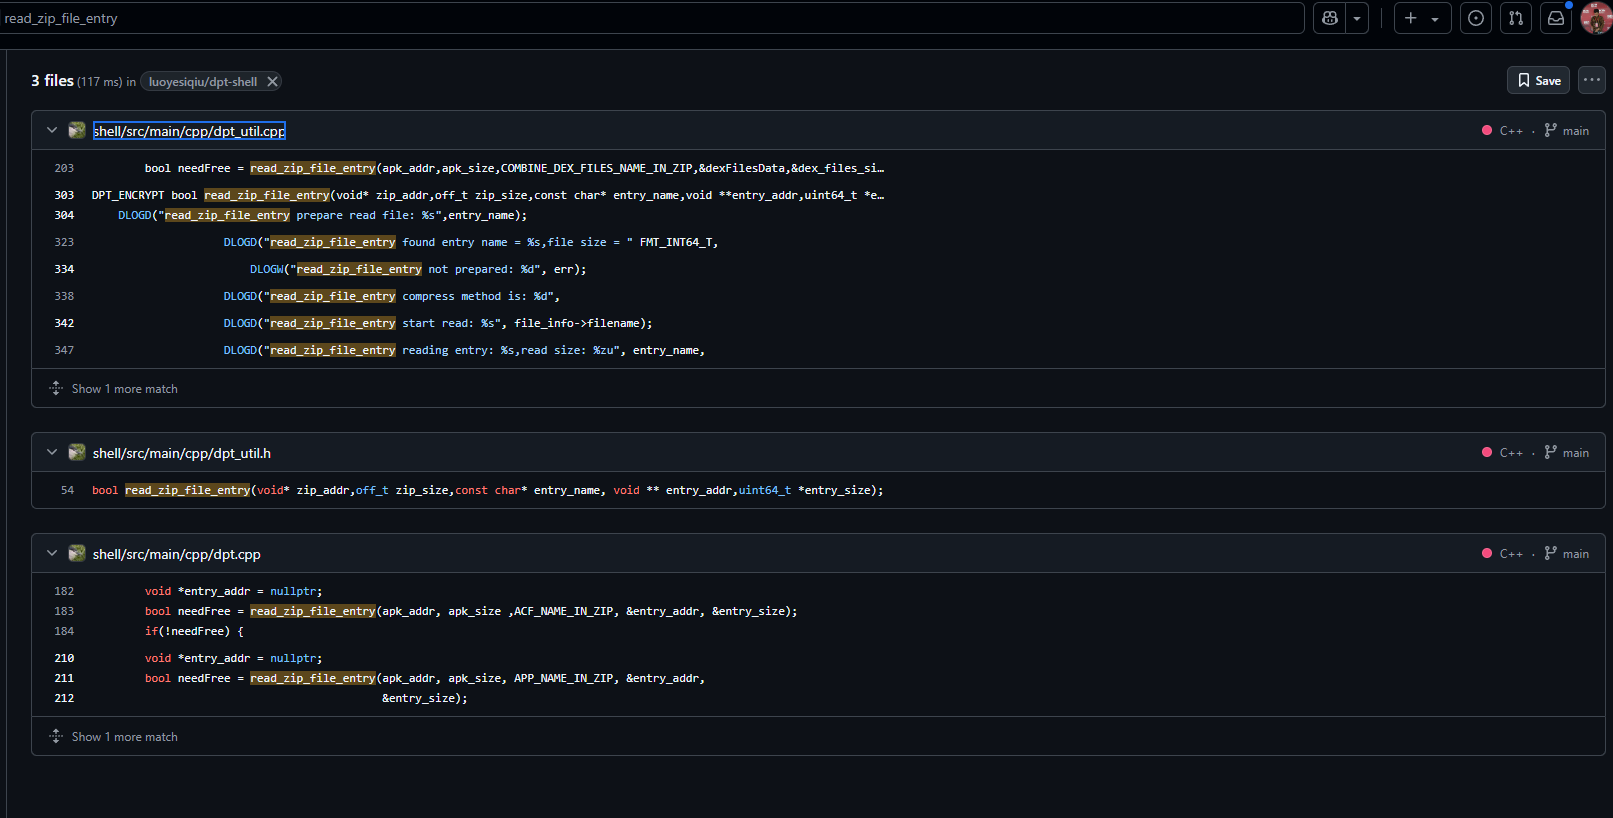Open Copilot chat icon

pyautogui.click(x=1329, y=18)
